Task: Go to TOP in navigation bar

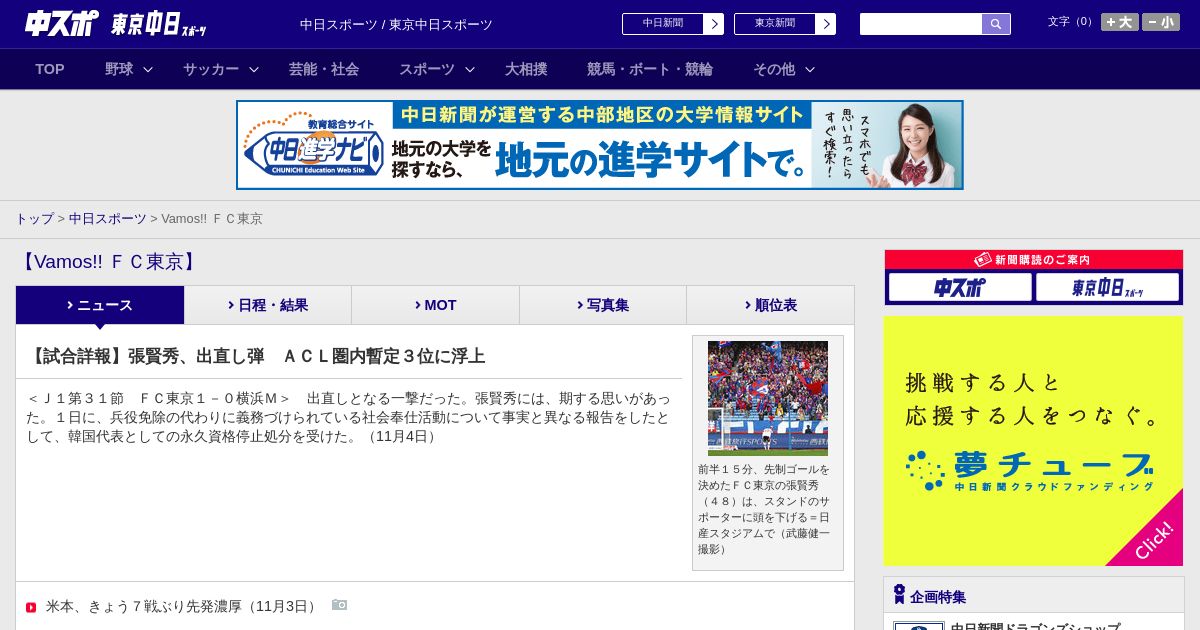Action: coord(50,69)
